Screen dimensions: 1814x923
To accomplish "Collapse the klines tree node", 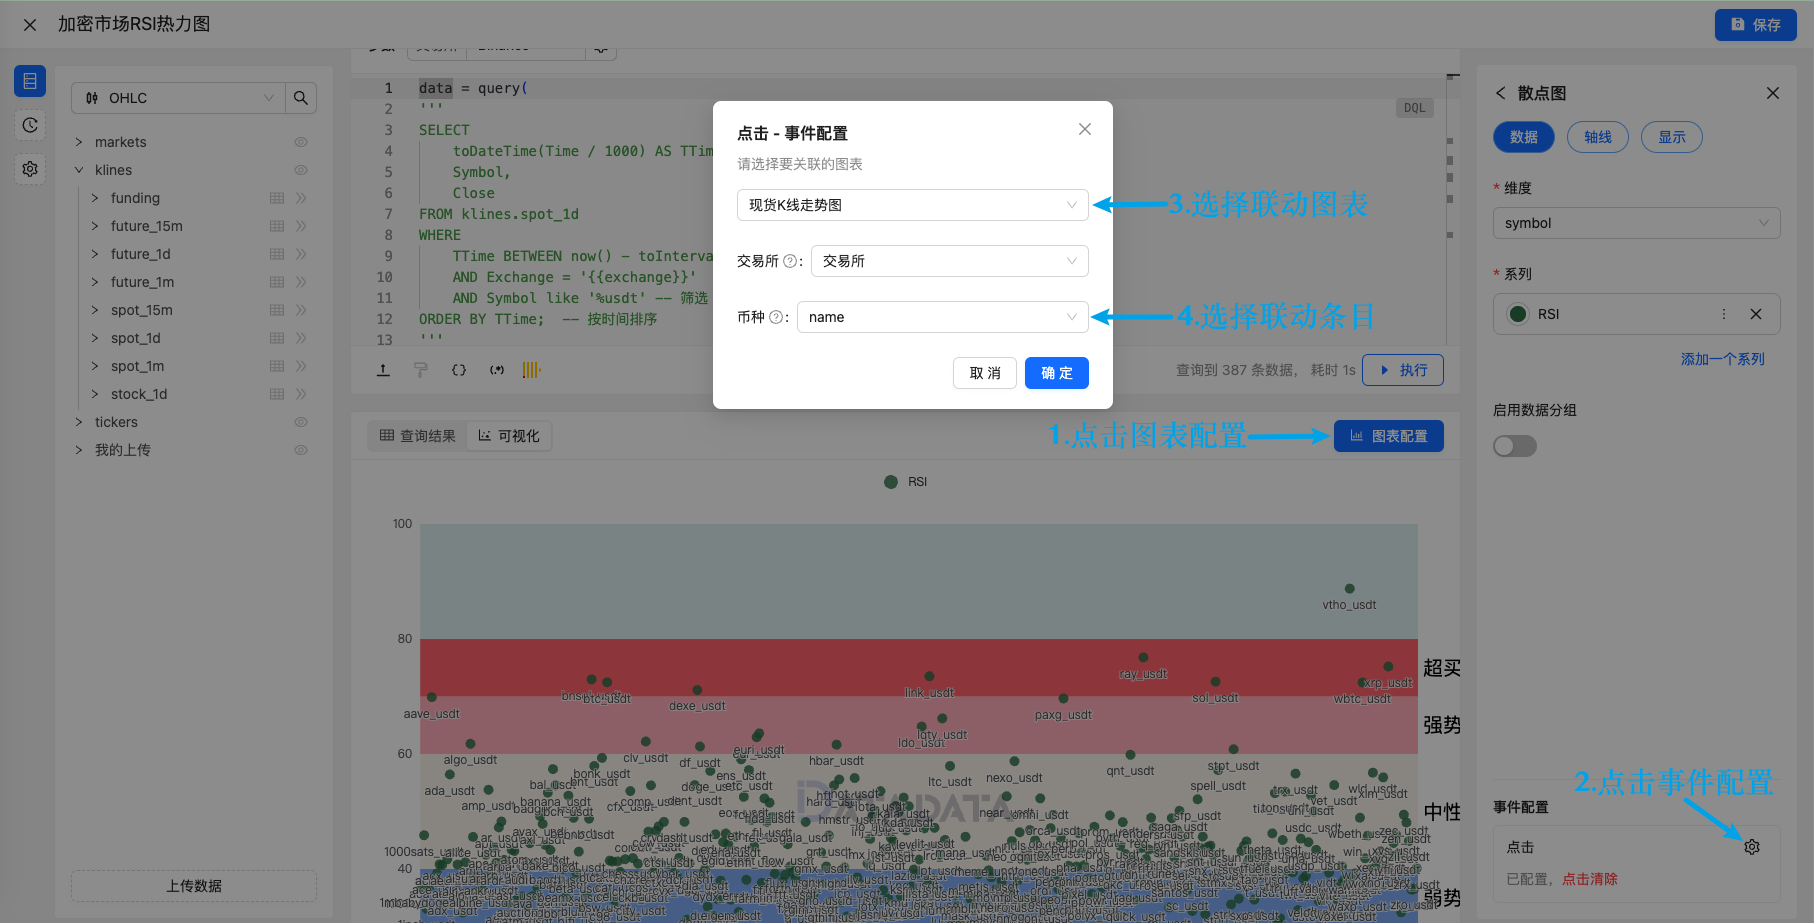I will coord(79,170).
